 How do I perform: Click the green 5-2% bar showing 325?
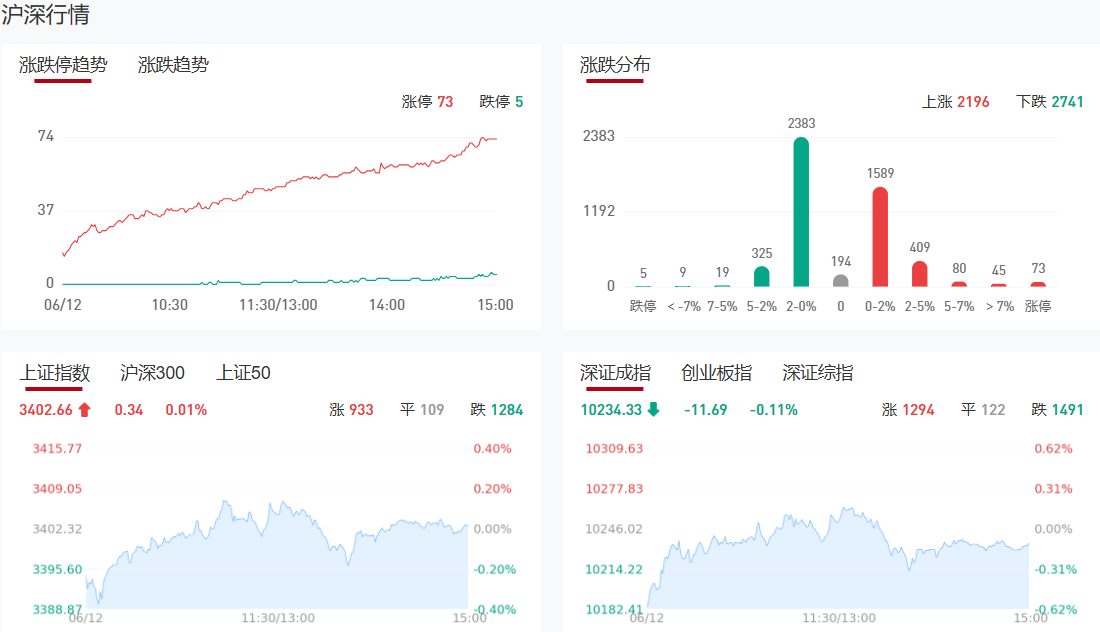pos(762,276)
